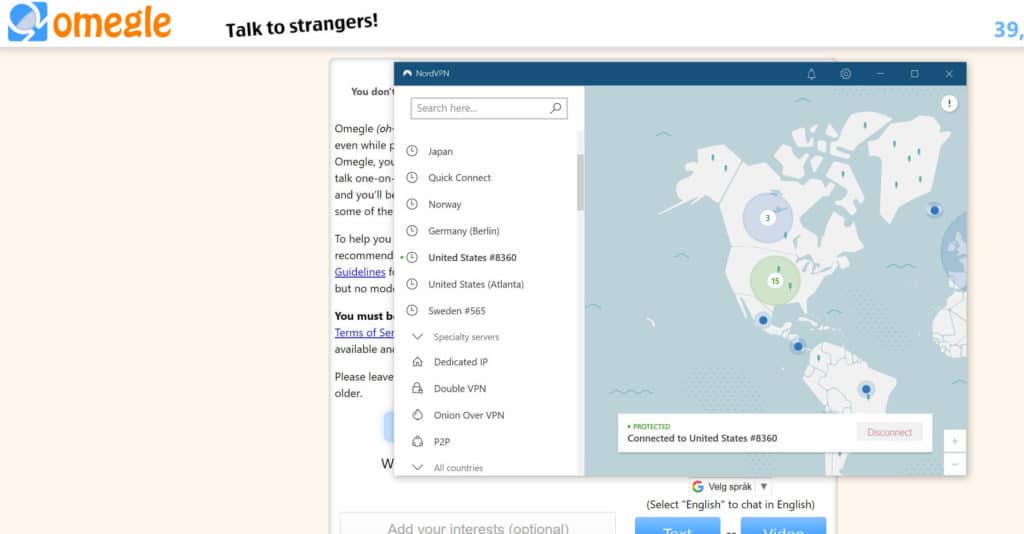Select United States #8360 entry

click(x=472, y=258)
